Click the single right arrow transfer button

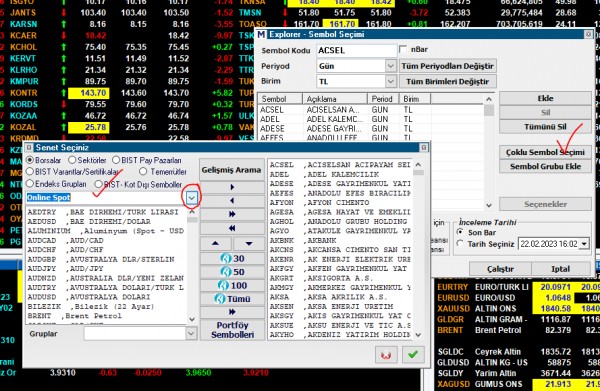[232, 187]
